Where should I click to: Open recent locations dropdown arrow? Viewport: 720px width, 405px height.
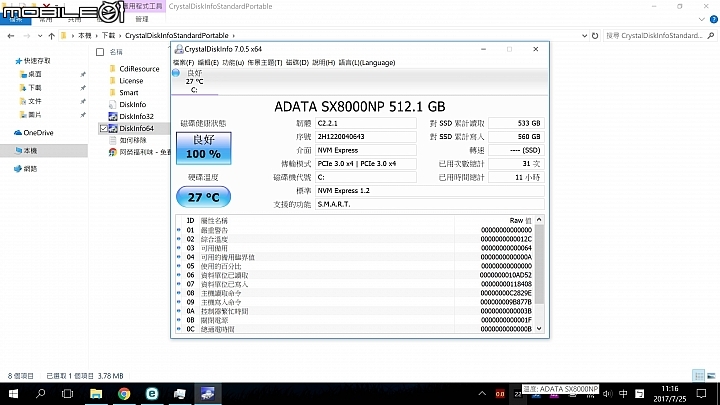(40, 35)
